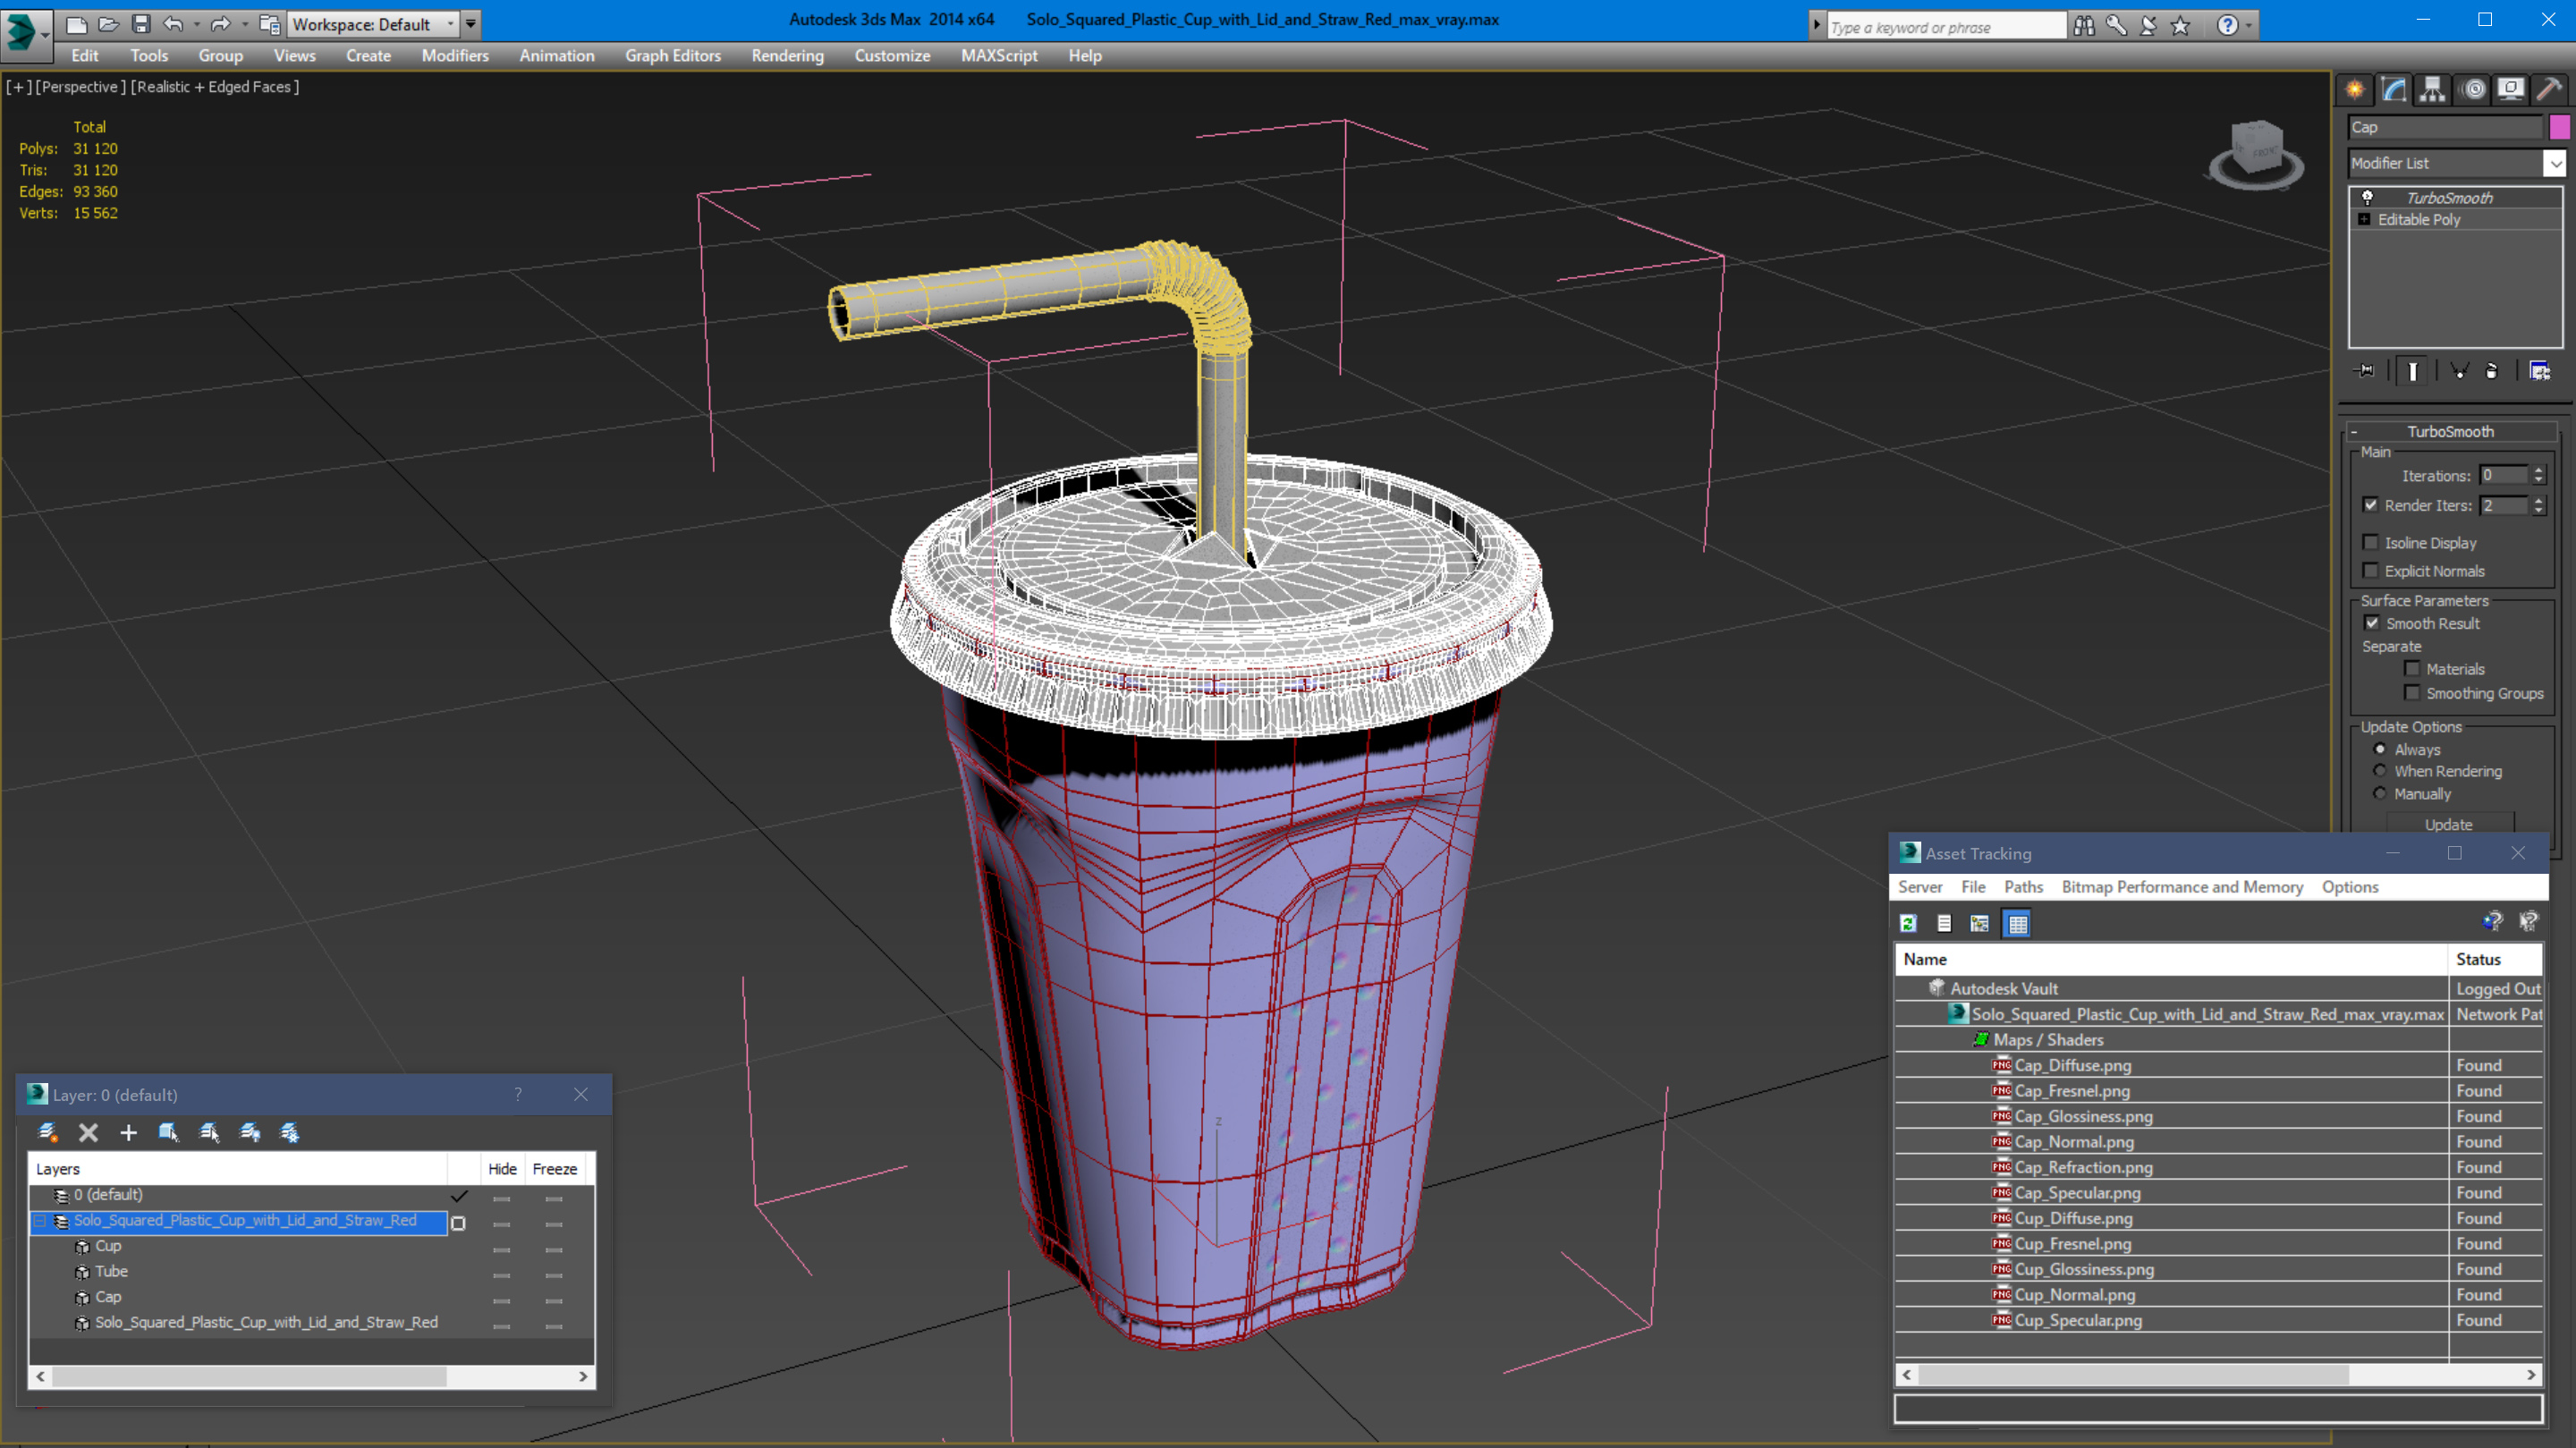Viewport: 2576px width, 1448px height.
Task: Enable the Isoline Display checkbox
Action: (2370, 542)
